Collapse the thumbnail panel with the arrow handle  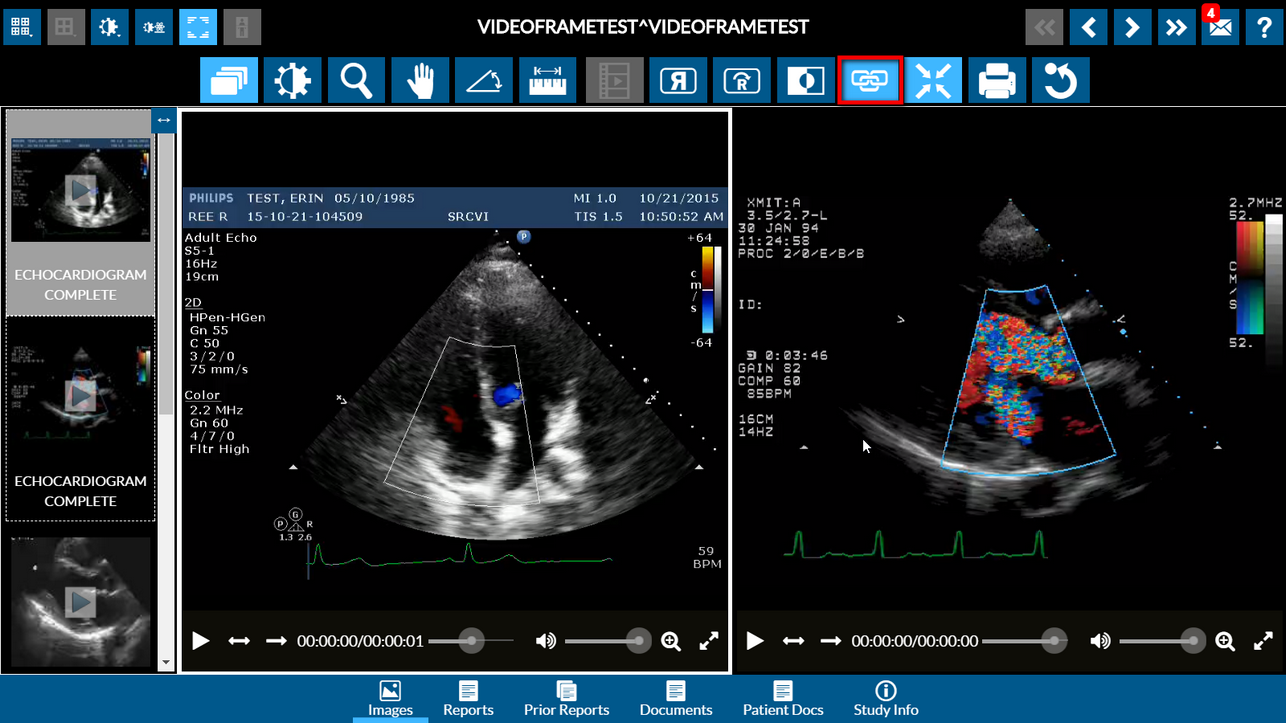[164, 120]
